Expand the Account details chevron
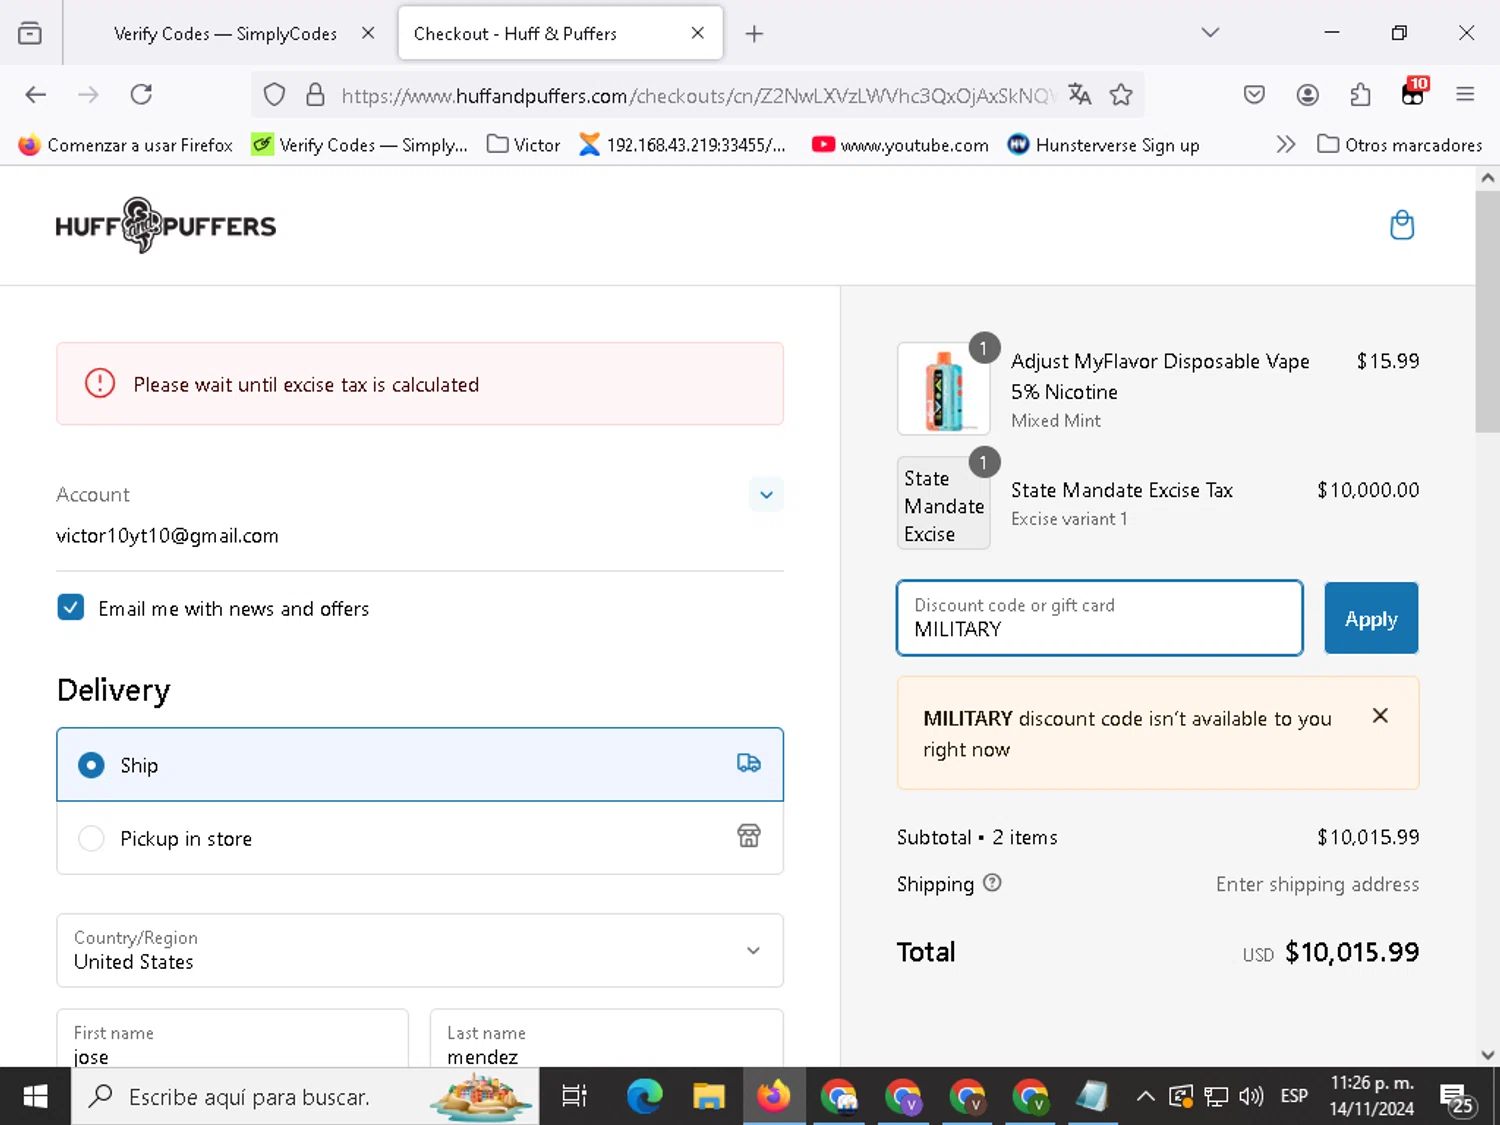The width and height of the screenshot is (1500, 1125). (x=766, y=494)
